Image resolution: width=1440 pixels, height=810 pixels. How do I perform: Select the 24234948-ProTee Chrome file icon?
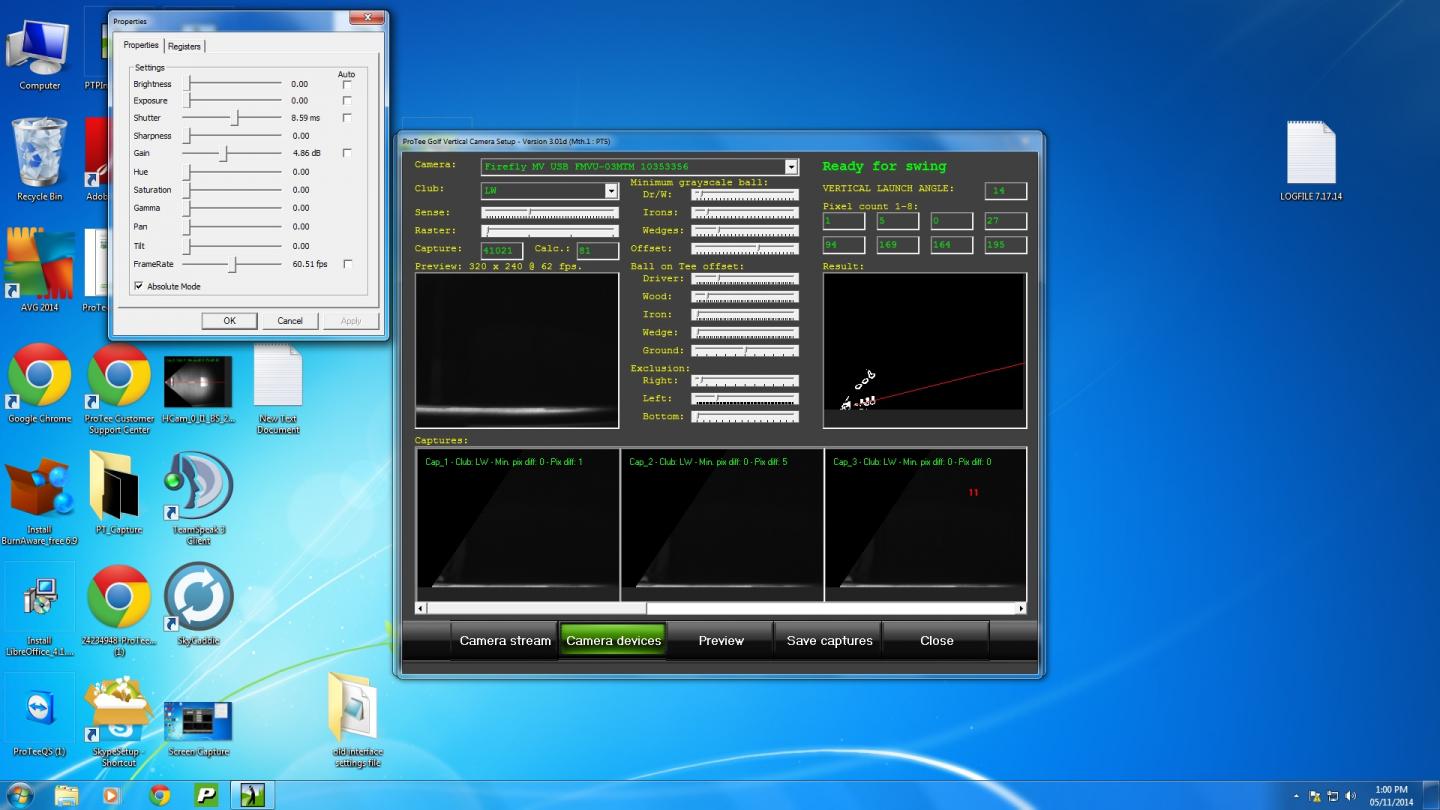coord(119,610)
